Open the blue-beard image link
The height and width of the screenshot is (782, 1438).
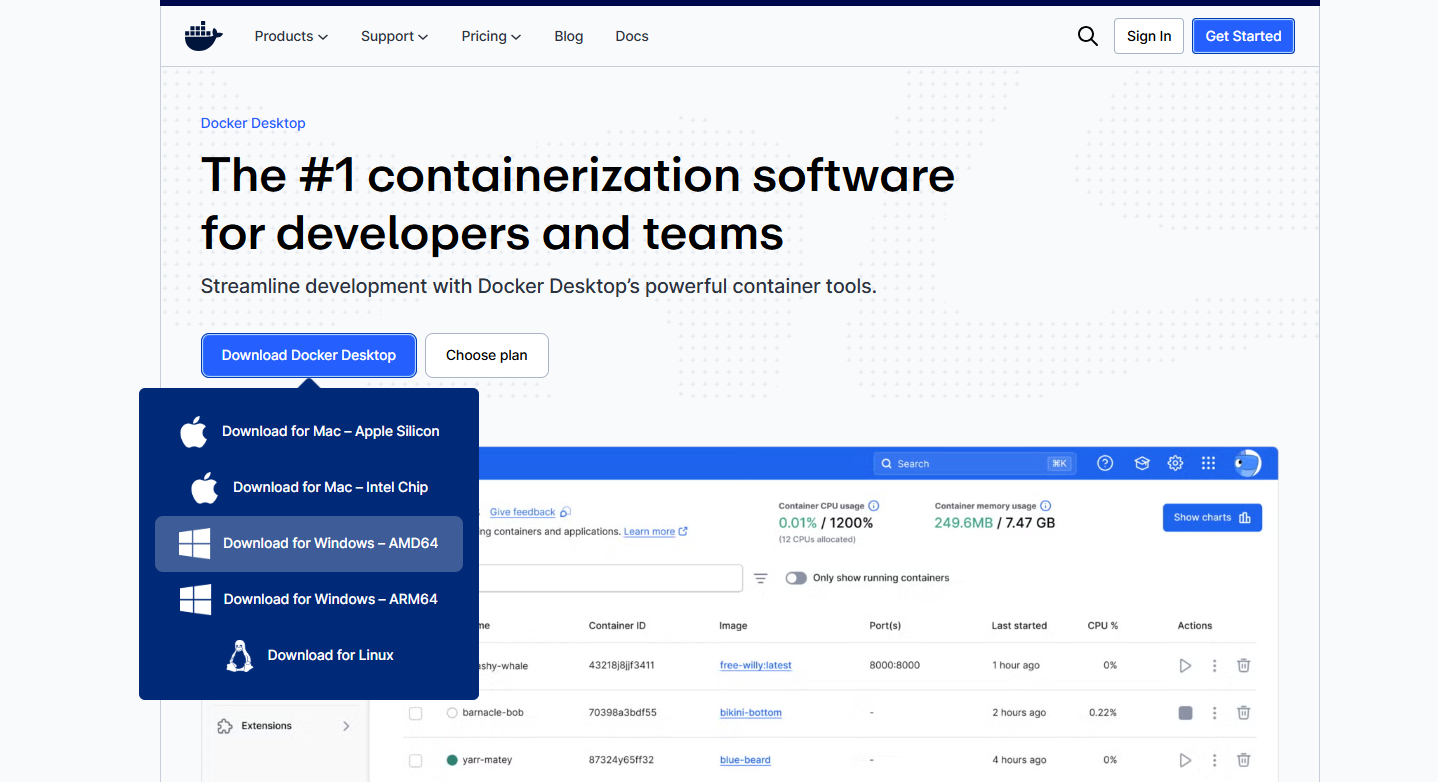pos(745,760)
